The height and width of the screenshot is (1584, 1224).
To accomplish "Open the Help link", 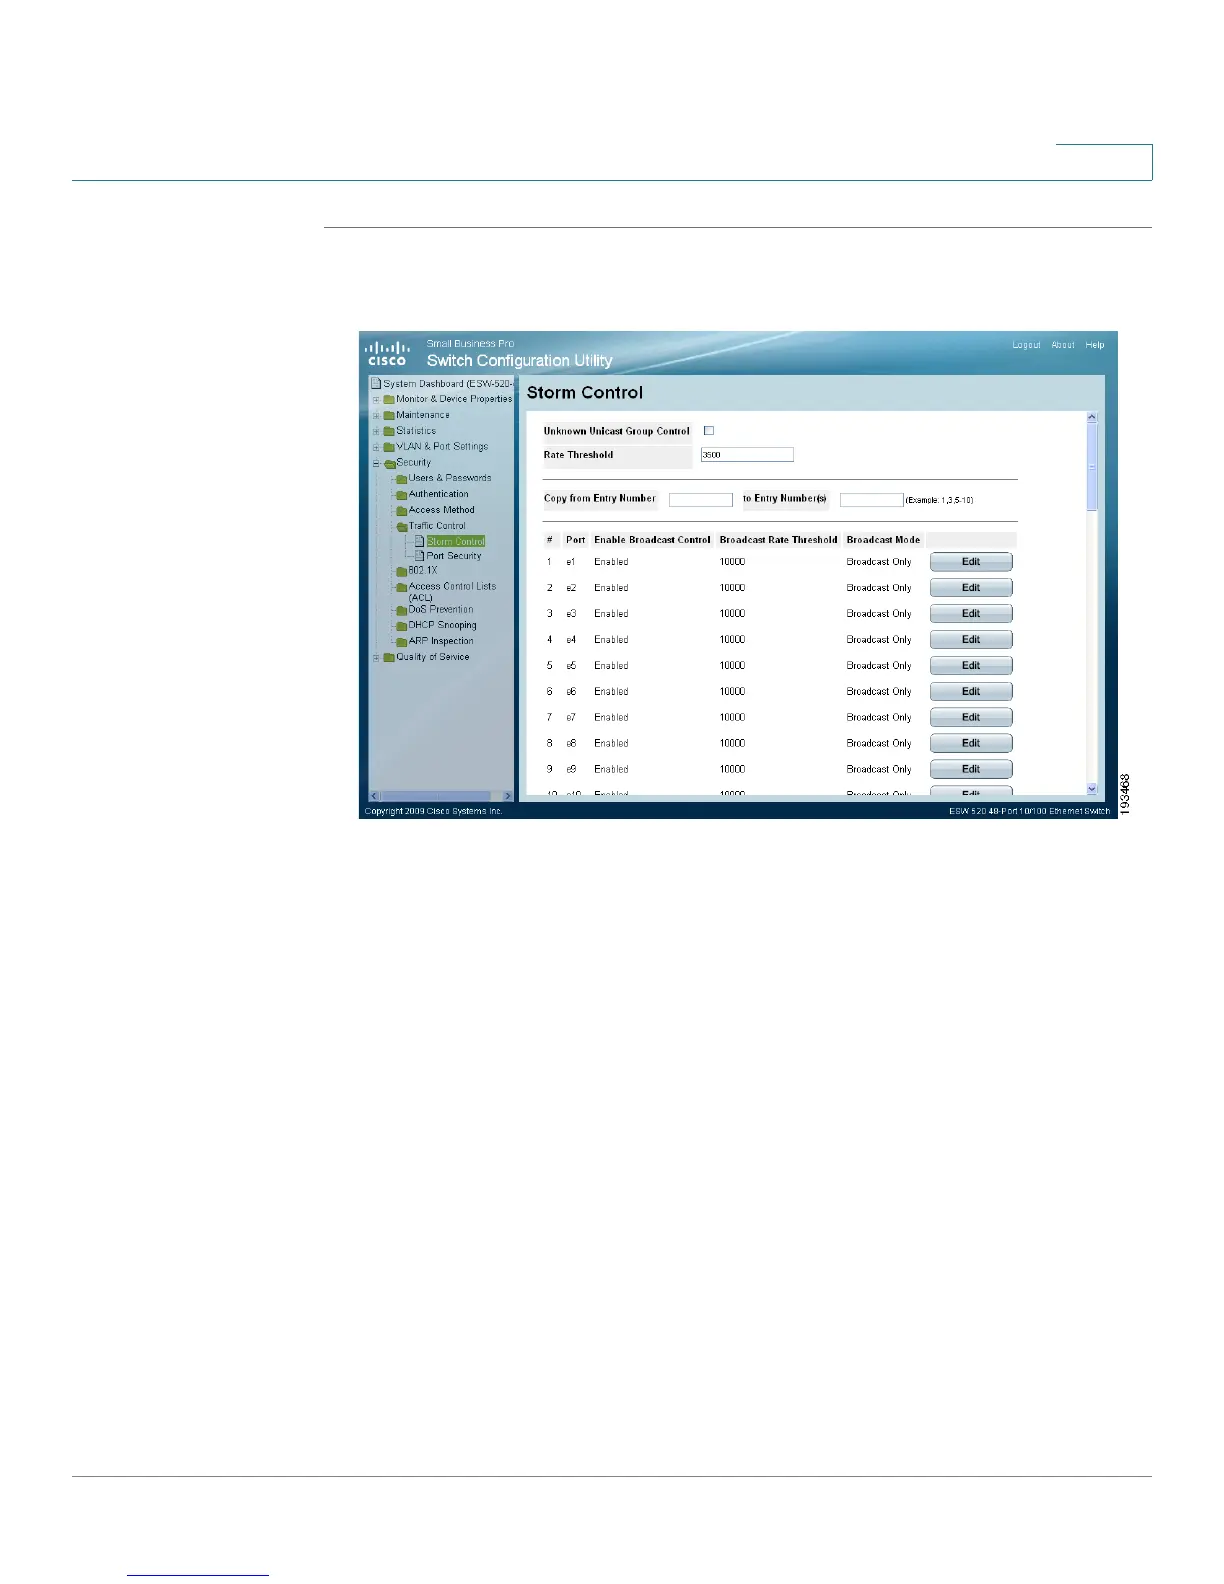I will pyautogui.click(x=1095, y=345).
